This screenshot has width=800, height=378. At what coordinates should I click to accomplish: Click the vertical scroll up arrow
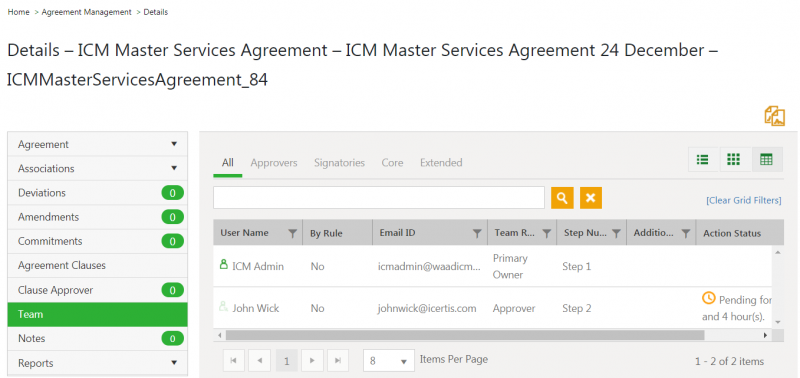coord(778,253)
